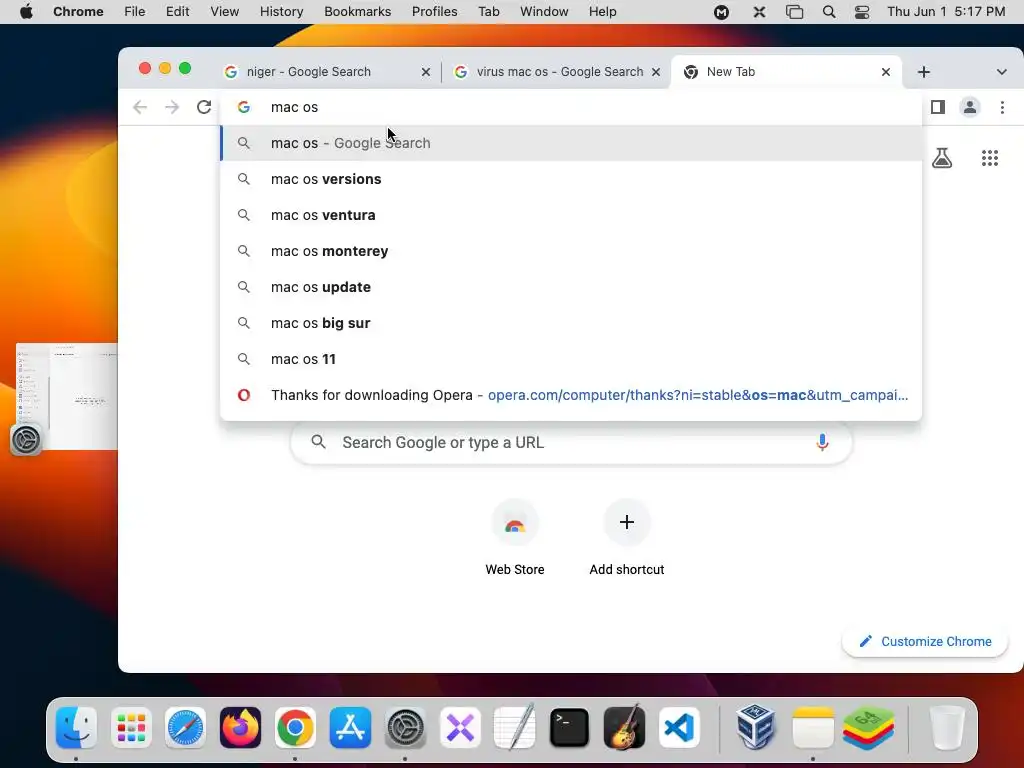Open the Profiles menu
The image size is (1024, 768).
pyautogui.click(x=434, y=12)
